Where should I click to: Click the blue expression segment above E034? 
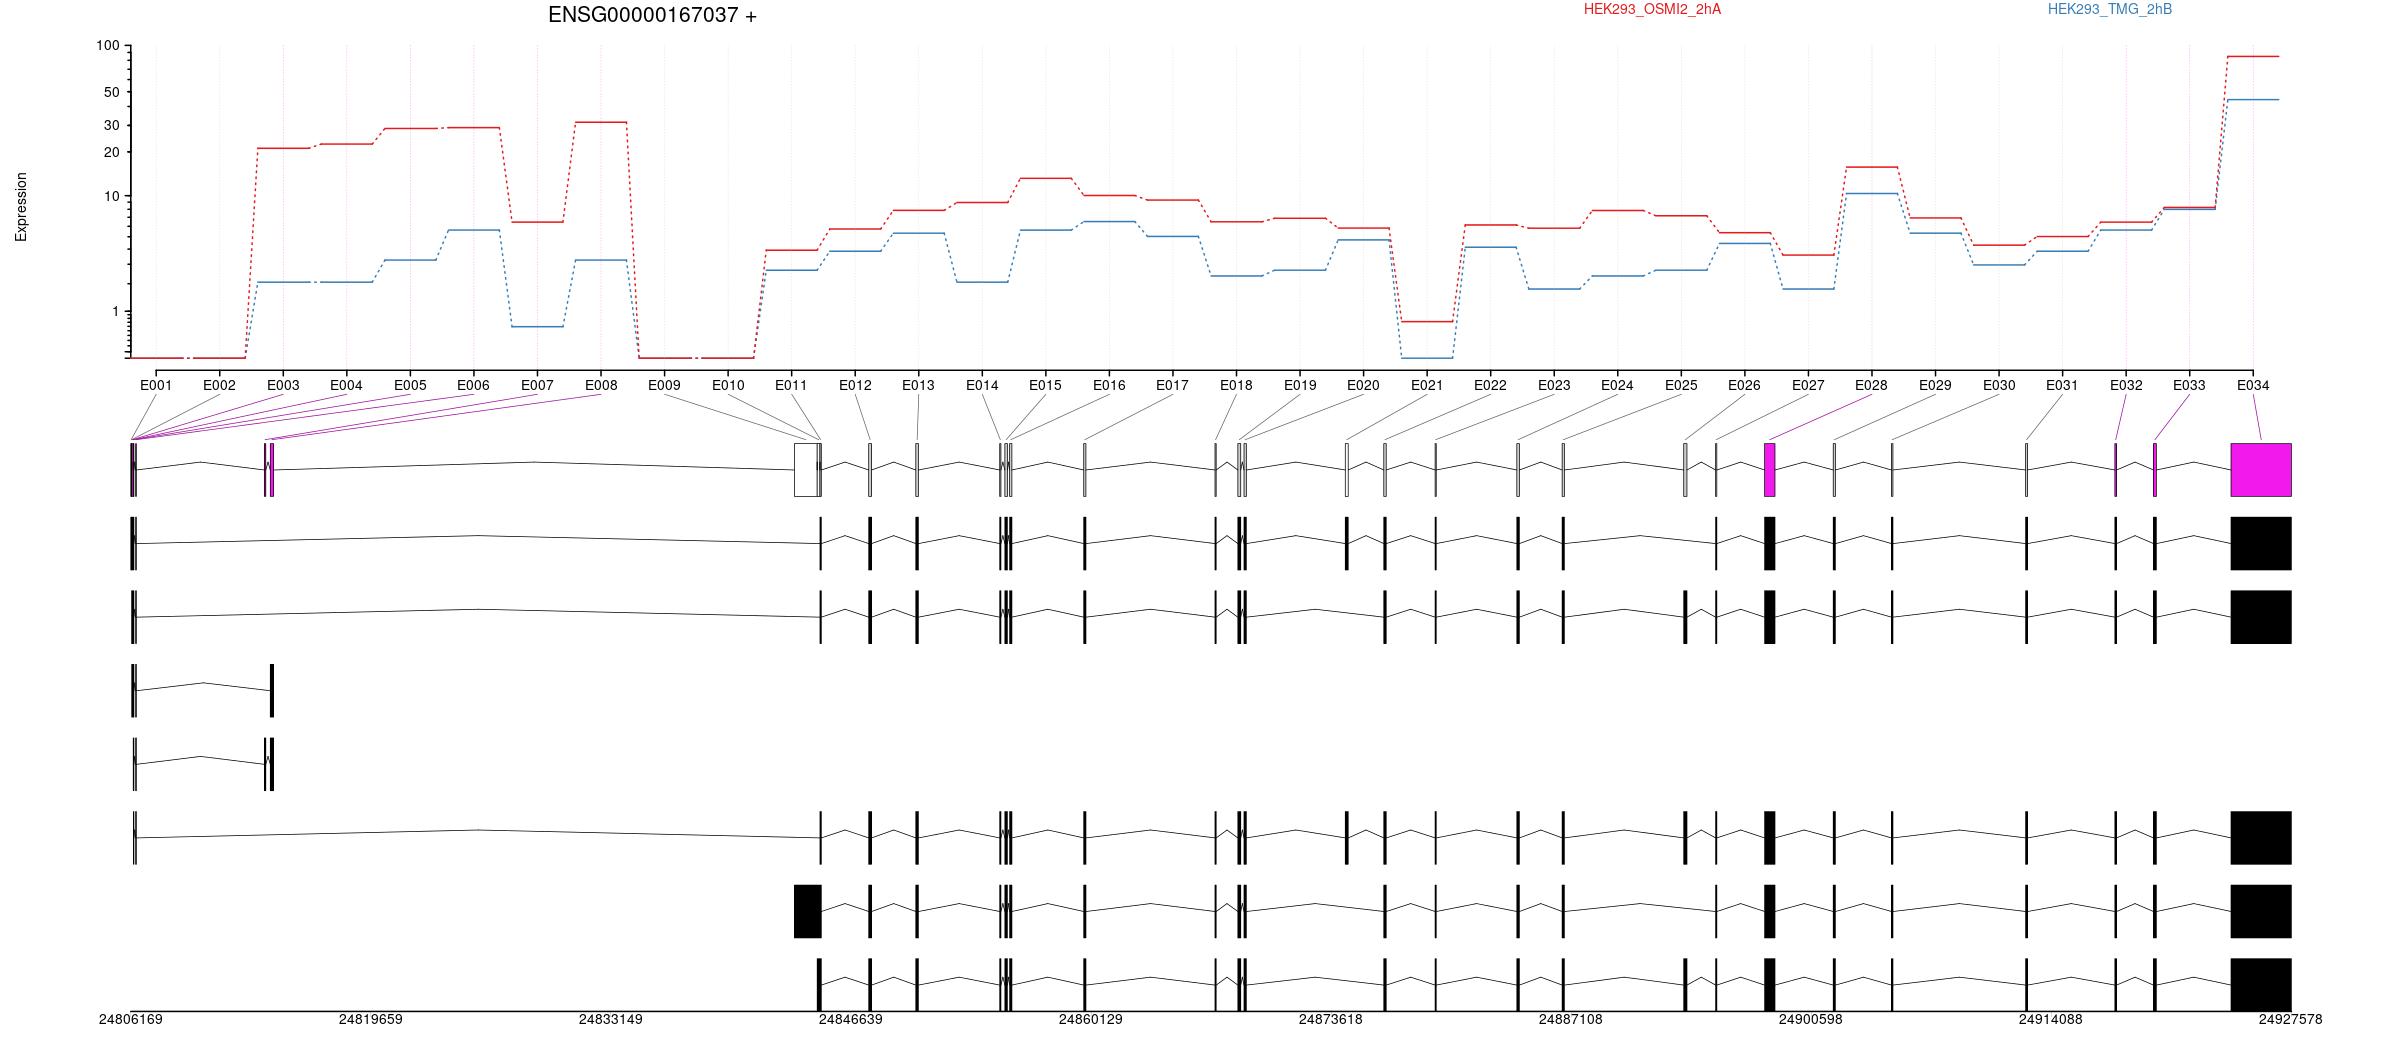tap(2253, 99)
